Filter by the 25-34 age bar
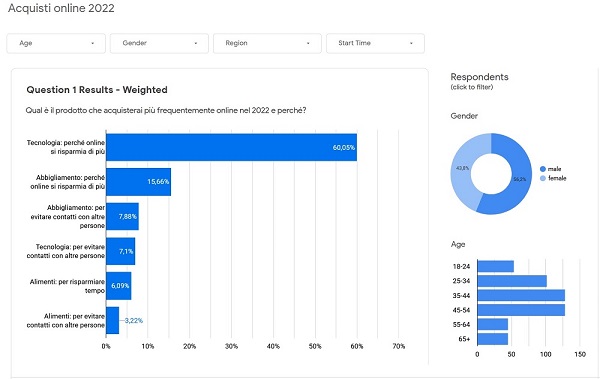Screen dimensions: 600x379 click(x=512, y=281)
